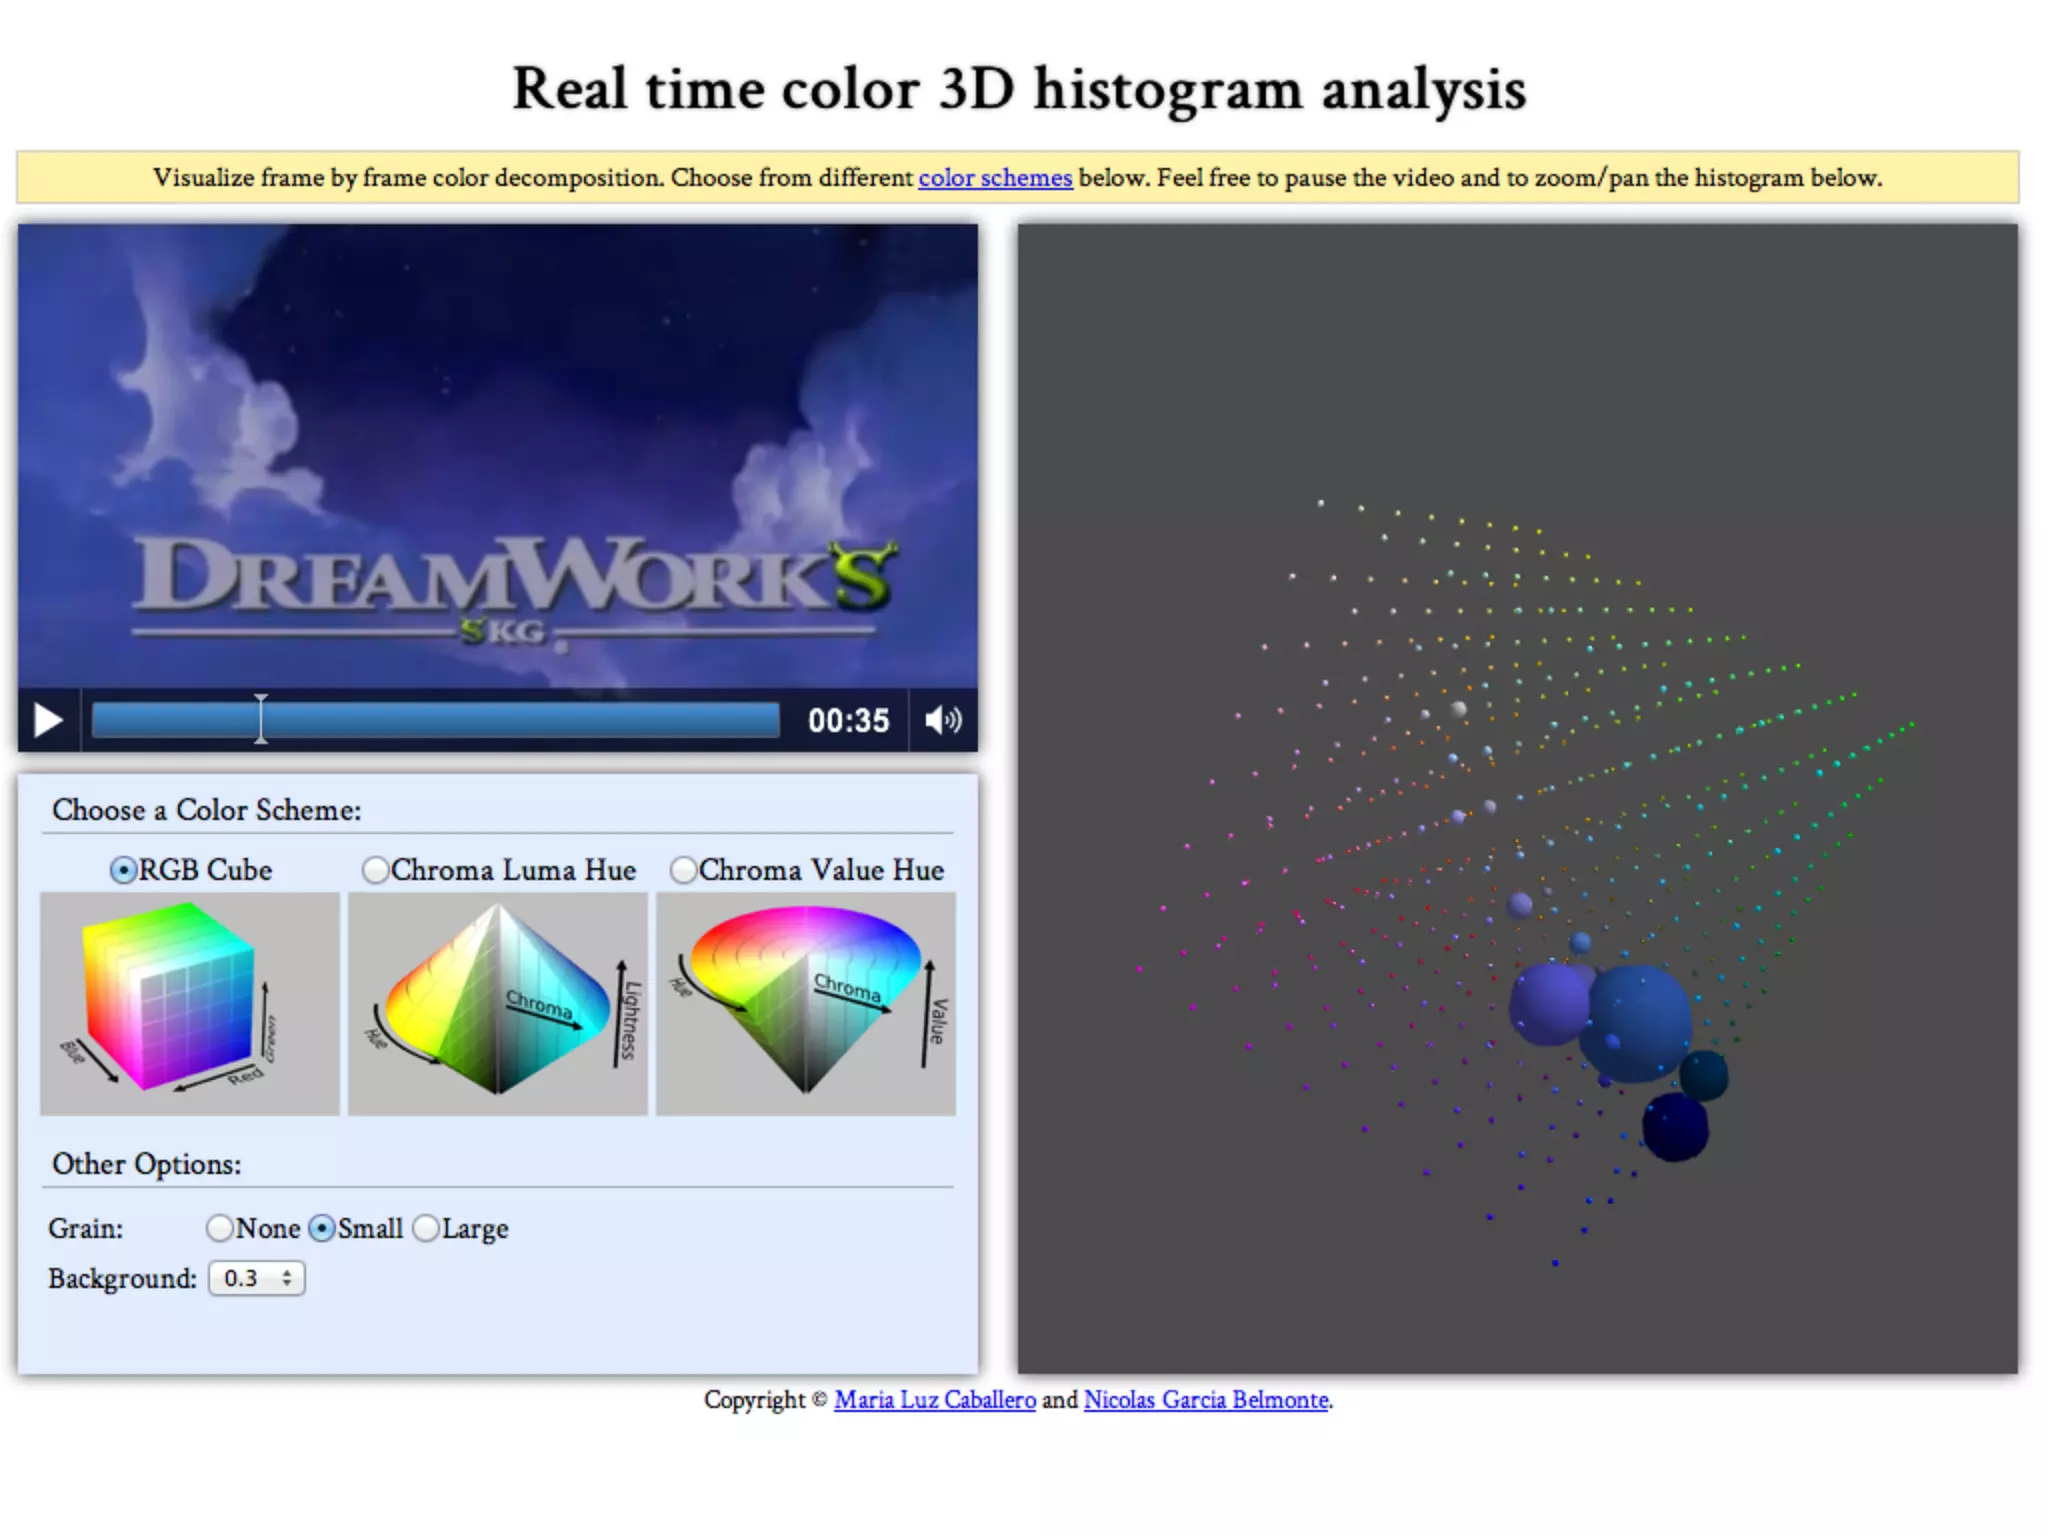Select the RGB Cube radio button
Image resolution: width=2048 pixels, height=1536 pixels.
pyautogui.click(x=123, y=870)
